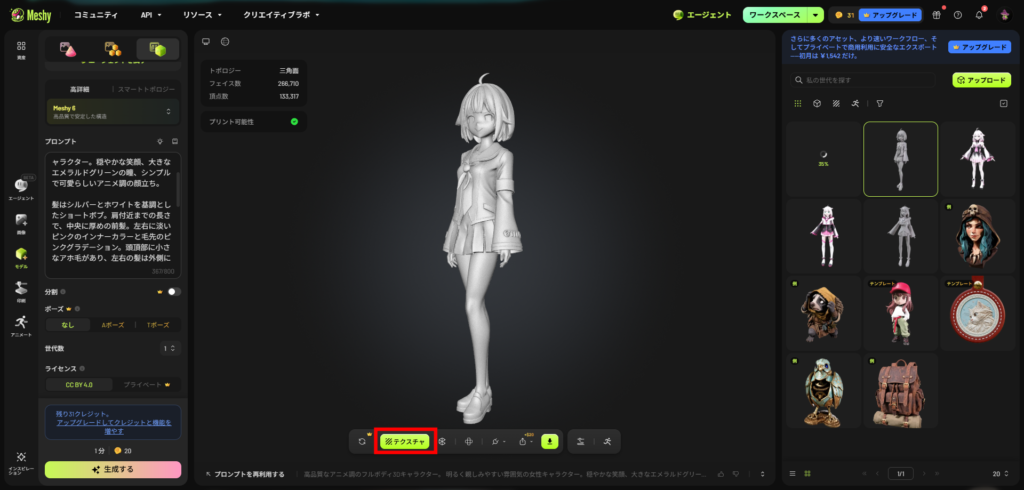Expand the prompt bar chevron at bottom
Viewport: 1024px width, 490px height.
click(762, 474)
